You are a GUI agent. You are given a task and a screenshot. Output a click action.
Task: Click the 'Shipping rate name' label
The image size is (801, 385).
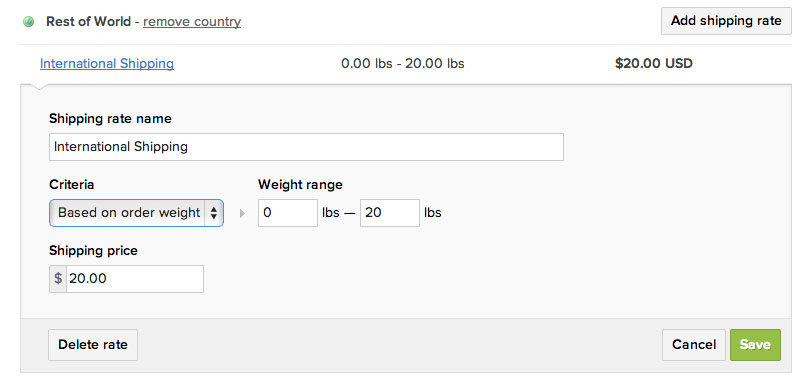[x=110, y=118]
